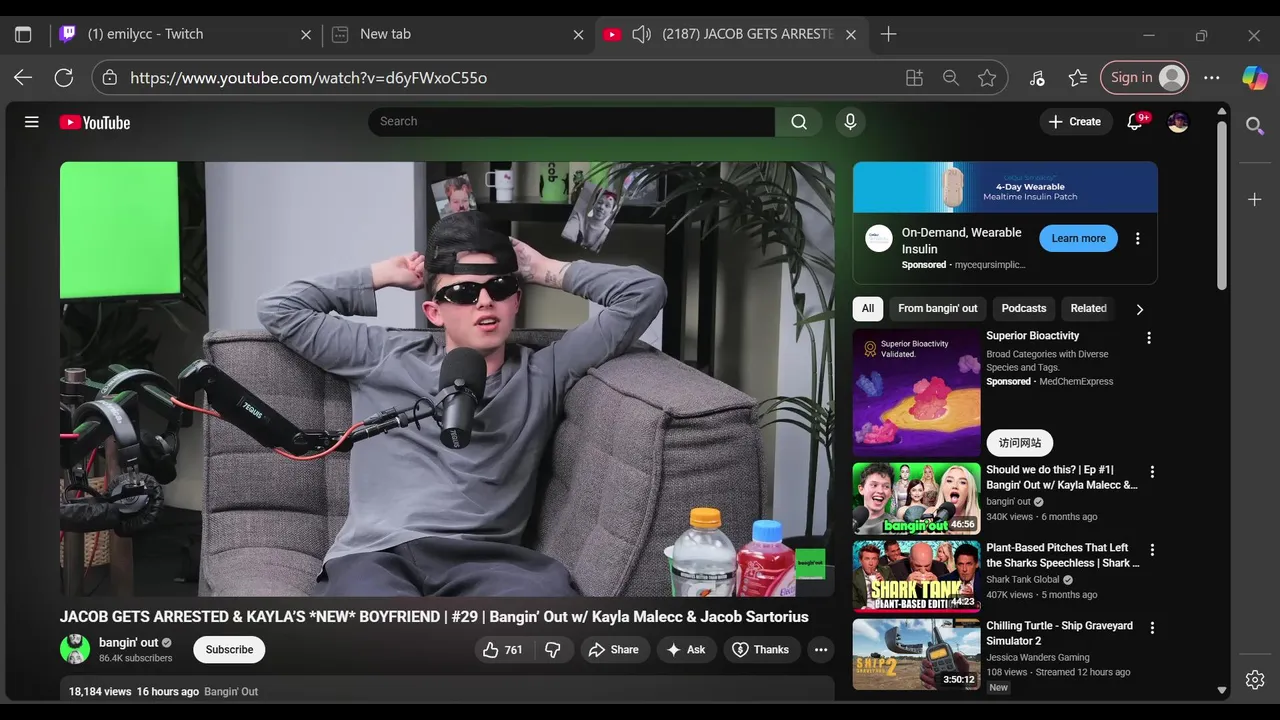Open 'Chilling Turtle - Ship Graveyard Simulator 2' title
The width and height of the screenshot is (1280, 720).
point(1060,634)
